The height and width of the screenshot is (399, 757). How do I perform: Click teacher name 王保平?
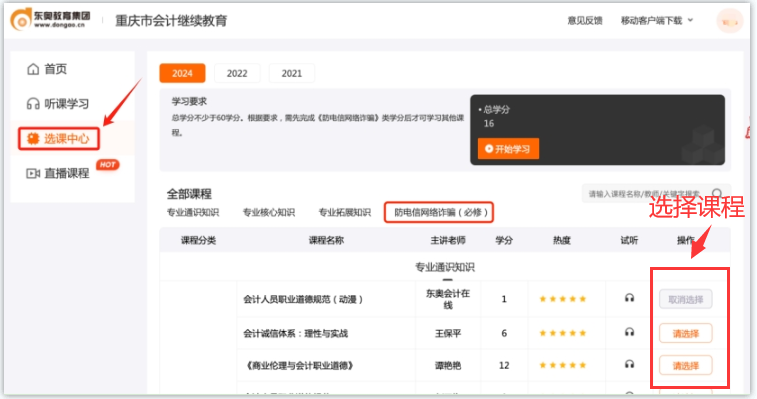coord(448,333)
